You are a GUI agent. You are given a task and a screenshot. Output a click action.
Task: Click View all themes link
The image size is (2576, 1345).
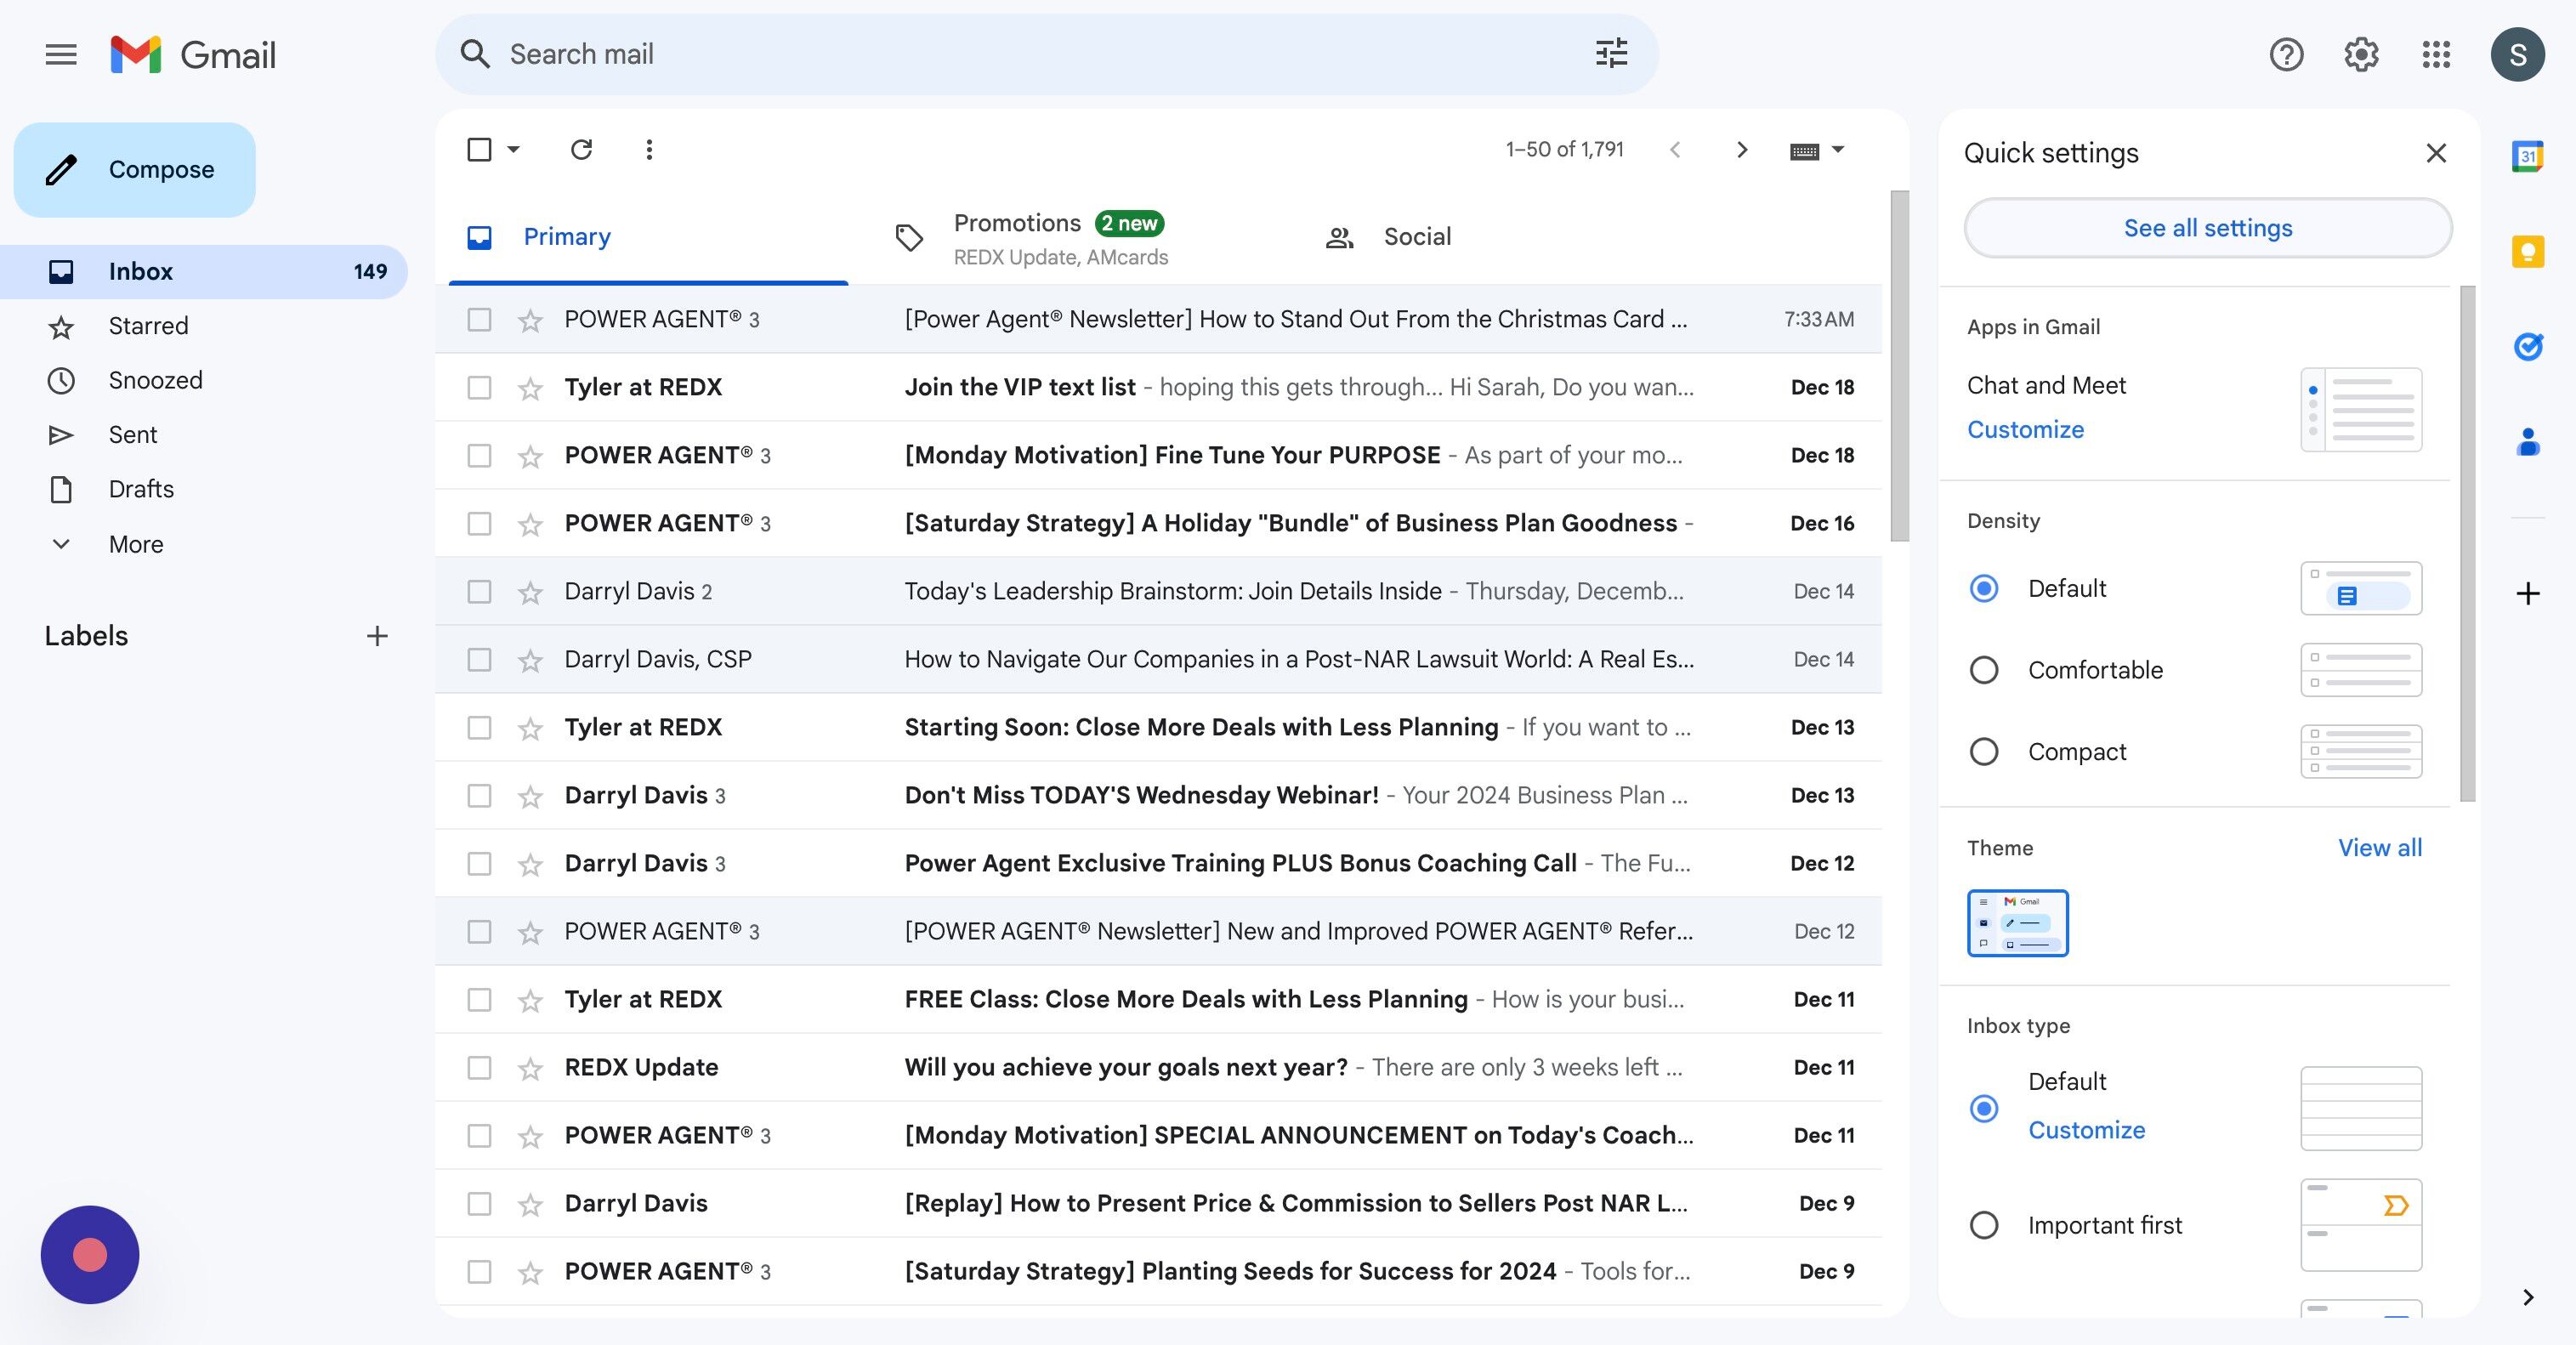point(2379,848)
